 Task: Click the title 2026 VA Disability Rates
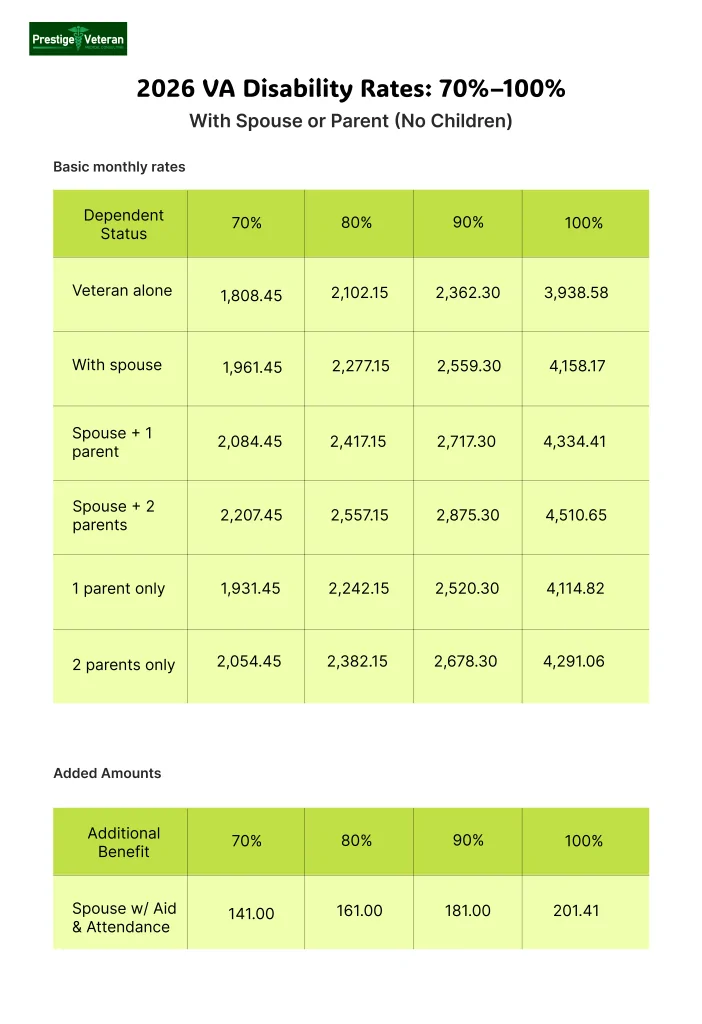point(351,89)
